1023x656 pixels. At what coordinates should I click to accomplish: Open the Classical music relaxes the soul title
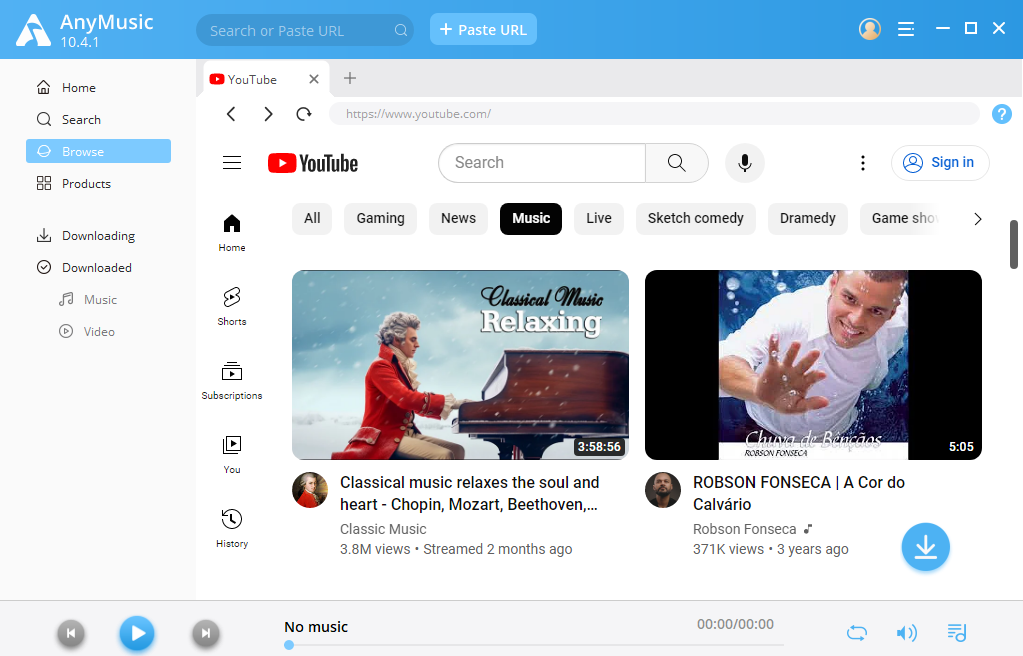click(470, 493)
